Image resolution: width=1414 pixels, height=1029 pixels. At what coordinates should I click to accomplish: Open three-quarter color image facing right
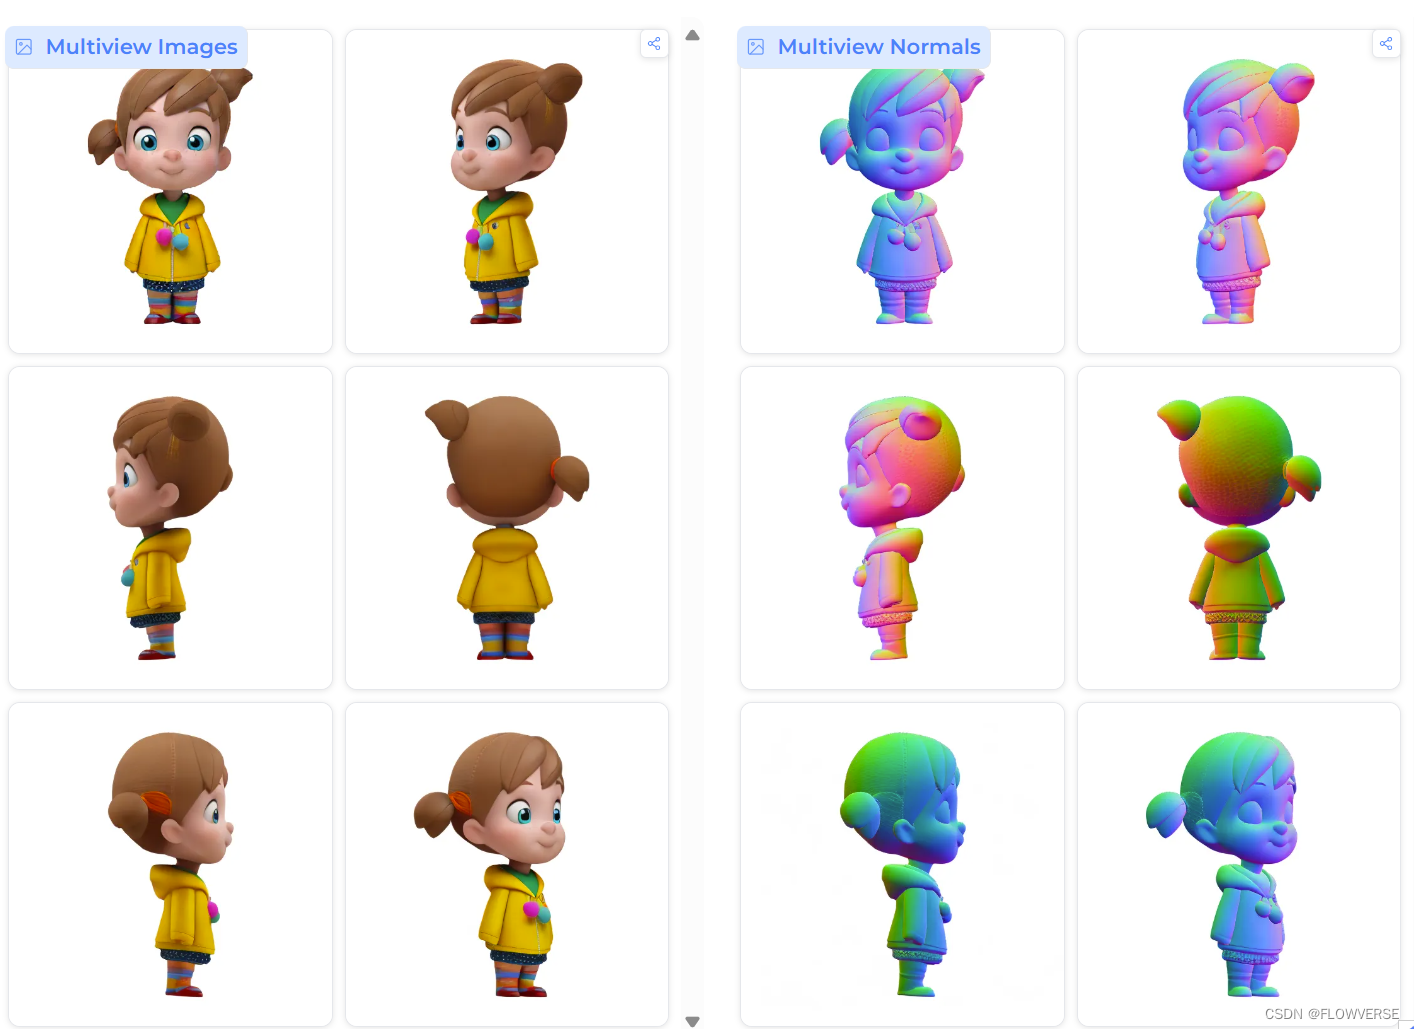tap(507, 864)
